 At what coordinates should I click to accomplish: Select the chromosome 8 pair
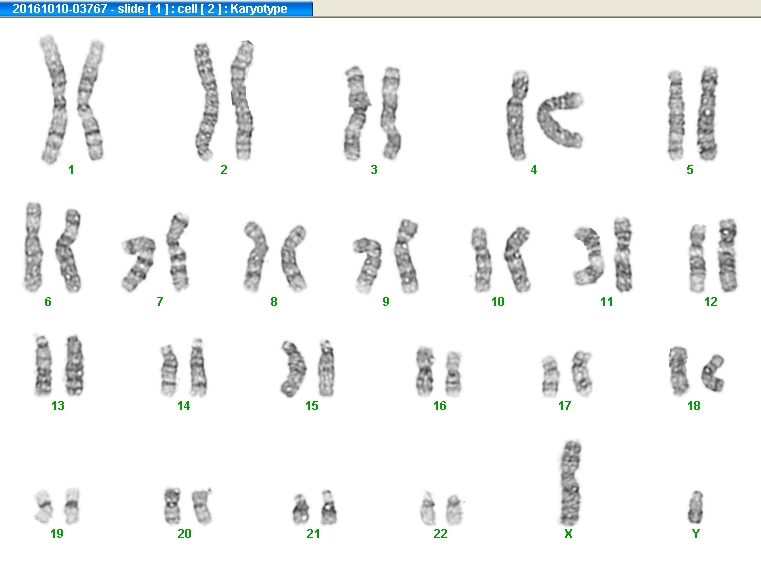[275, 257]
